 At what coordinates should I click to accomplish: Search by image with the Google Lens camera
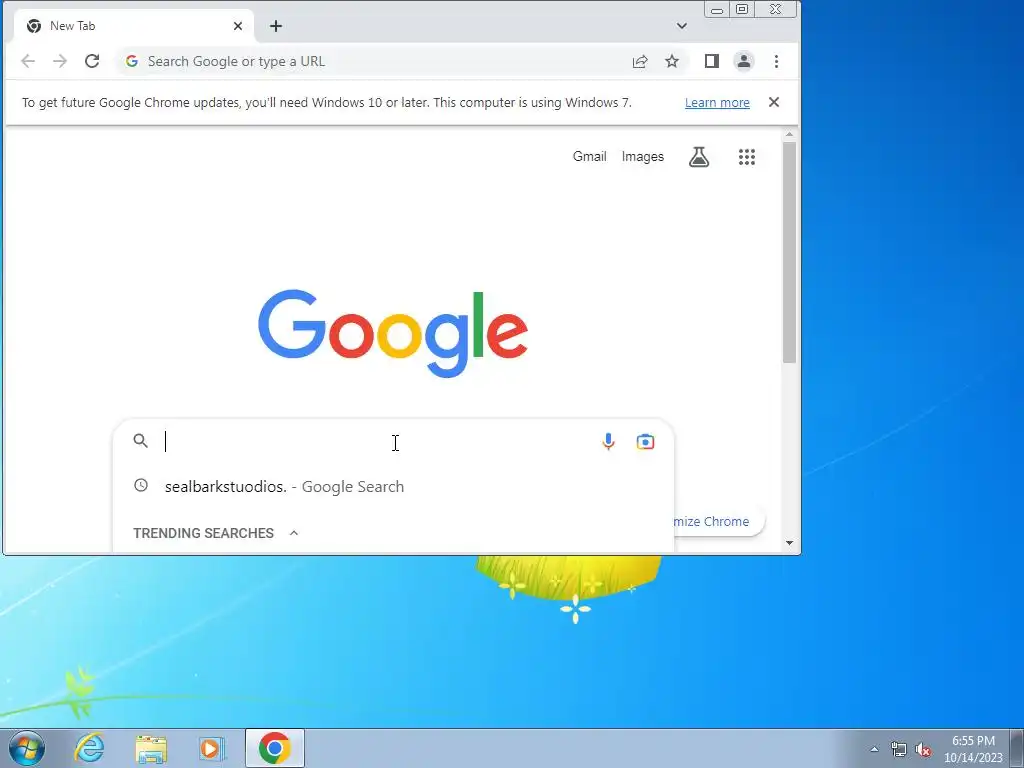coord(645,442)
